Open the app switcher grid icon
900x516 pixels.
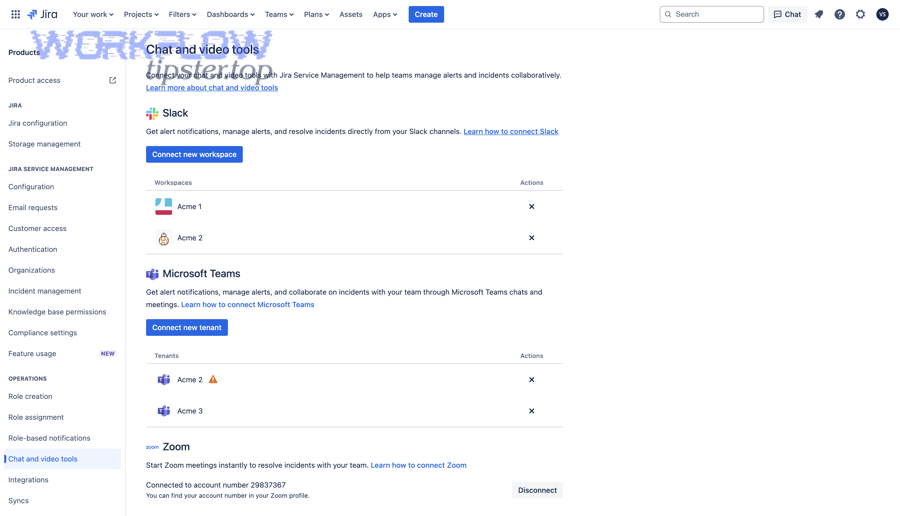click(x=15, y=14)
